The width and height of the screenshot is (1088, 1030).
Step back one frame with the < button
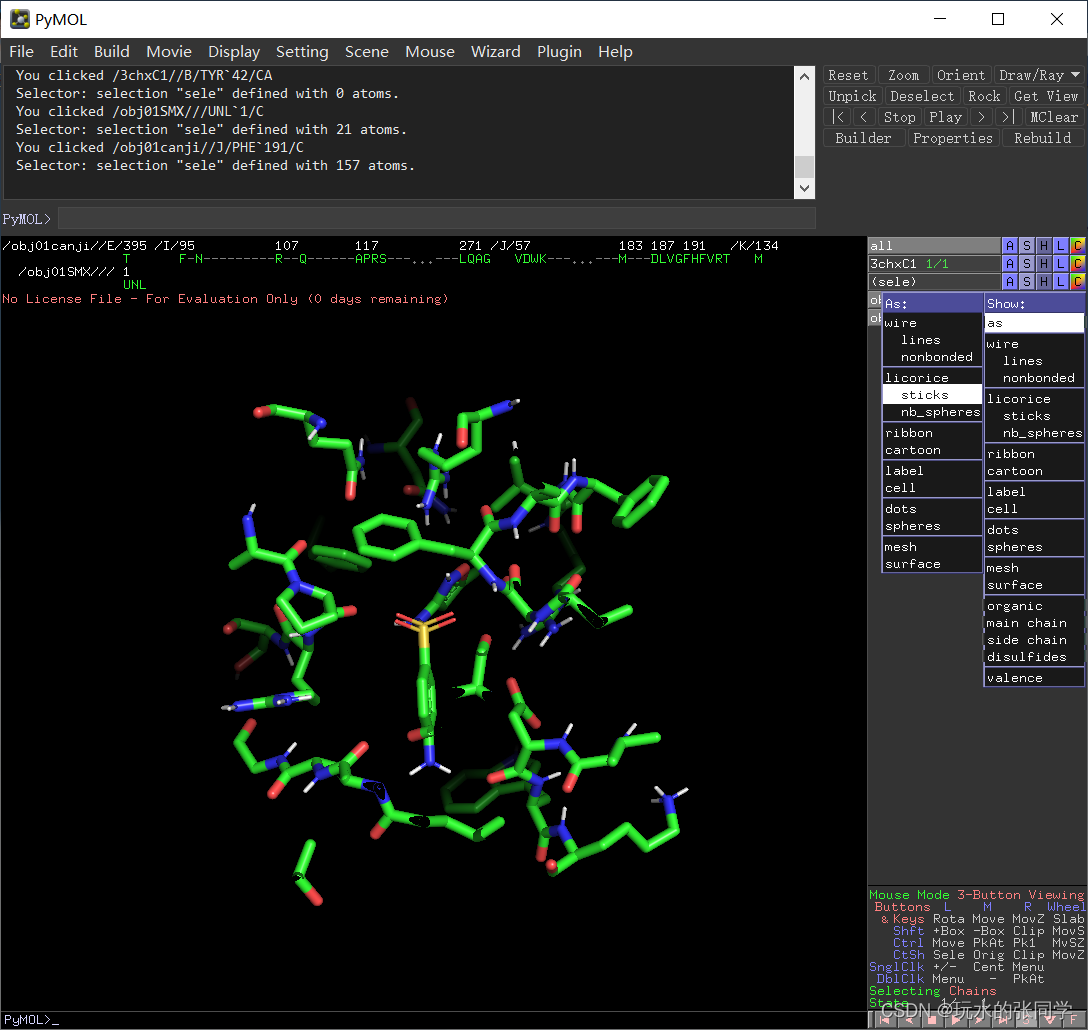pyautogui.click(x=864, y=117)
